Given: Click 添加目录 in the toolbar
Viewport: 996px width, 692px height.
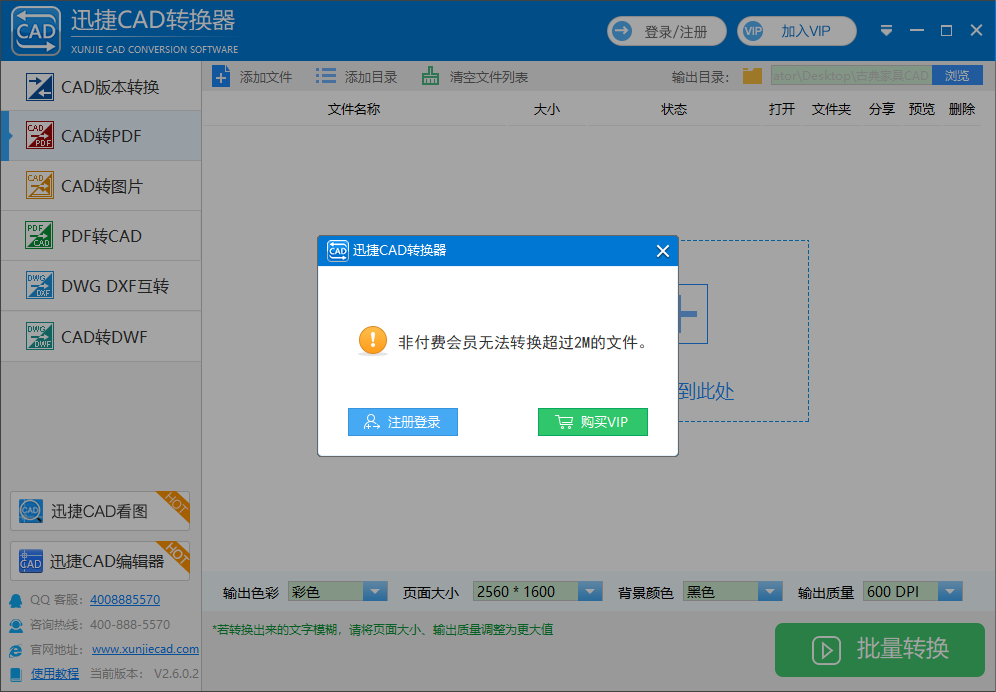Looking at the screenshot, I should coord(357,77).
